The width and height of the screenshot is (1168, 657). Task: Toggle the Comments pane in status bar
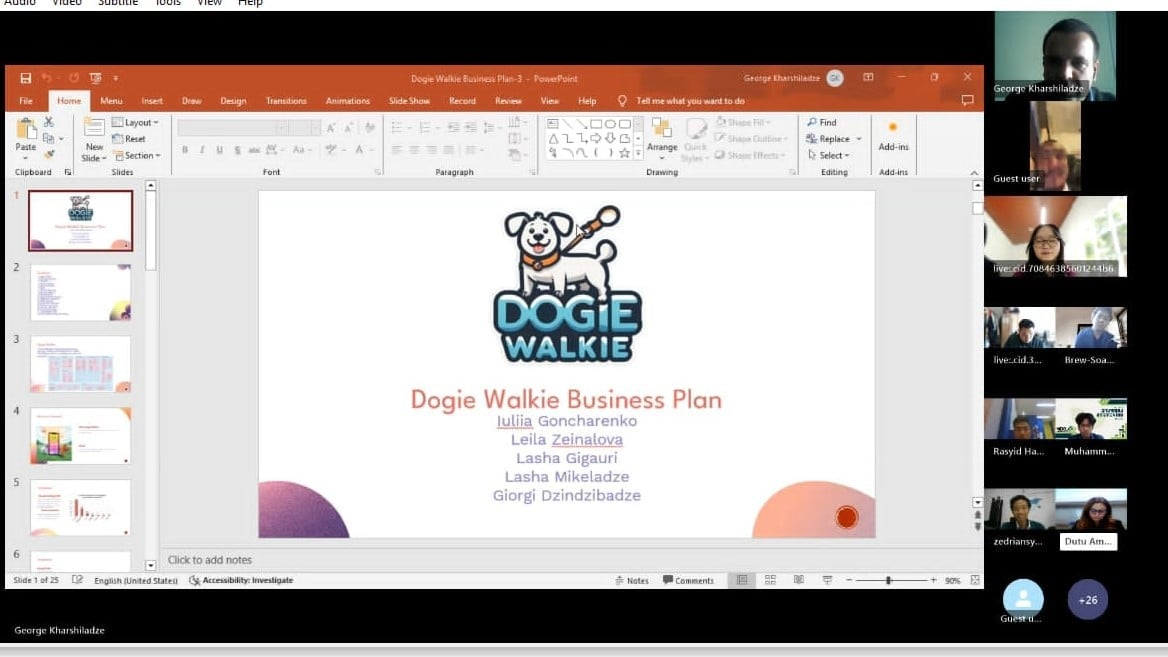(x=688, y=580)
